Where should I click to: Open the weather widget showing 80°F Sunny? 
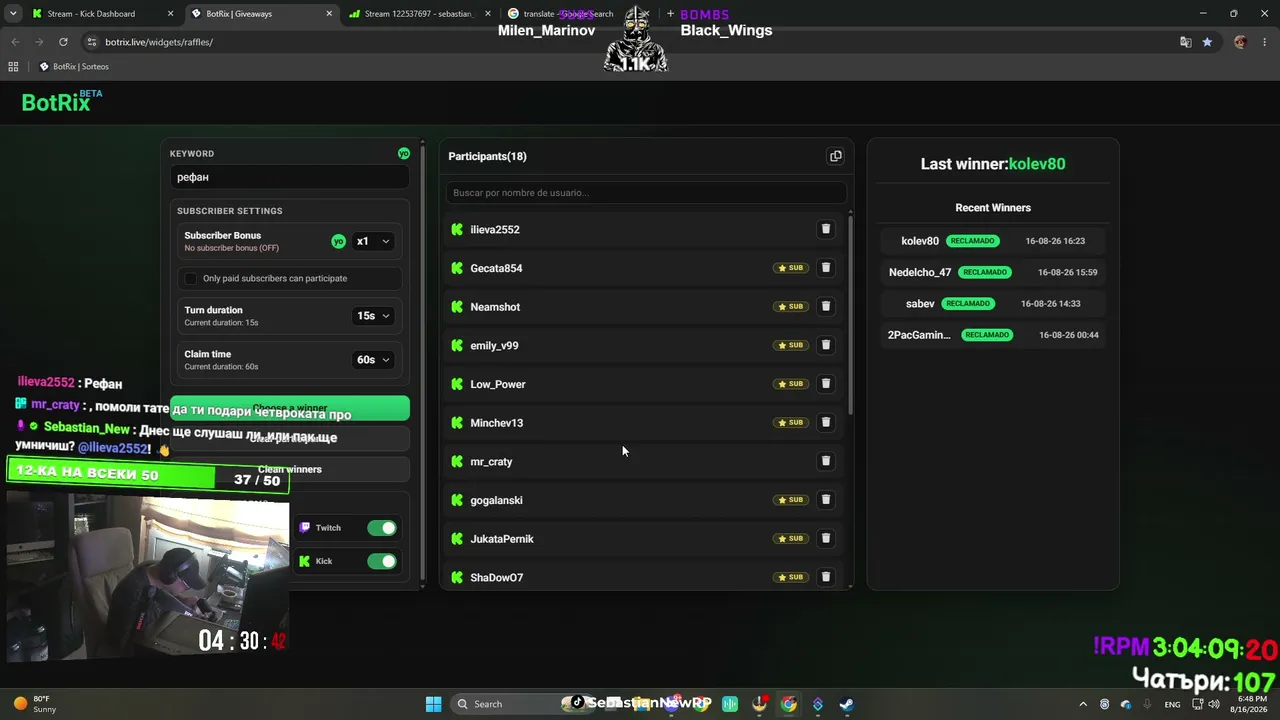tap(36, 704)
